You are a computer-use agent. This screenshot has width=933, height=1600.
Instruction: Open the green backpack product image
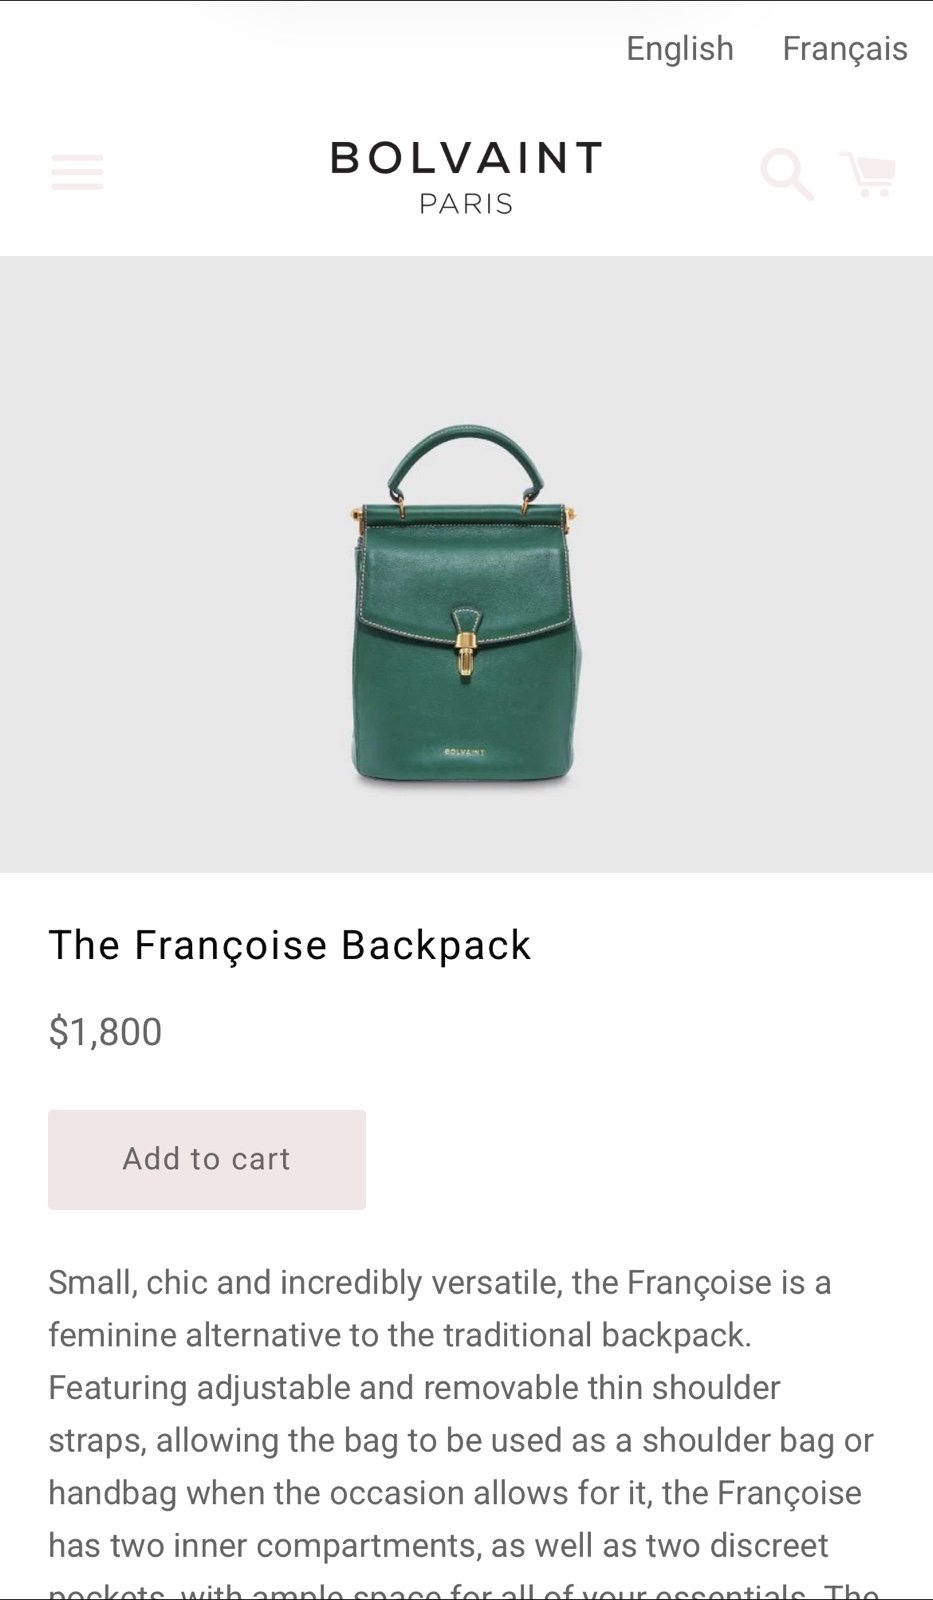(x=466, y=608)
